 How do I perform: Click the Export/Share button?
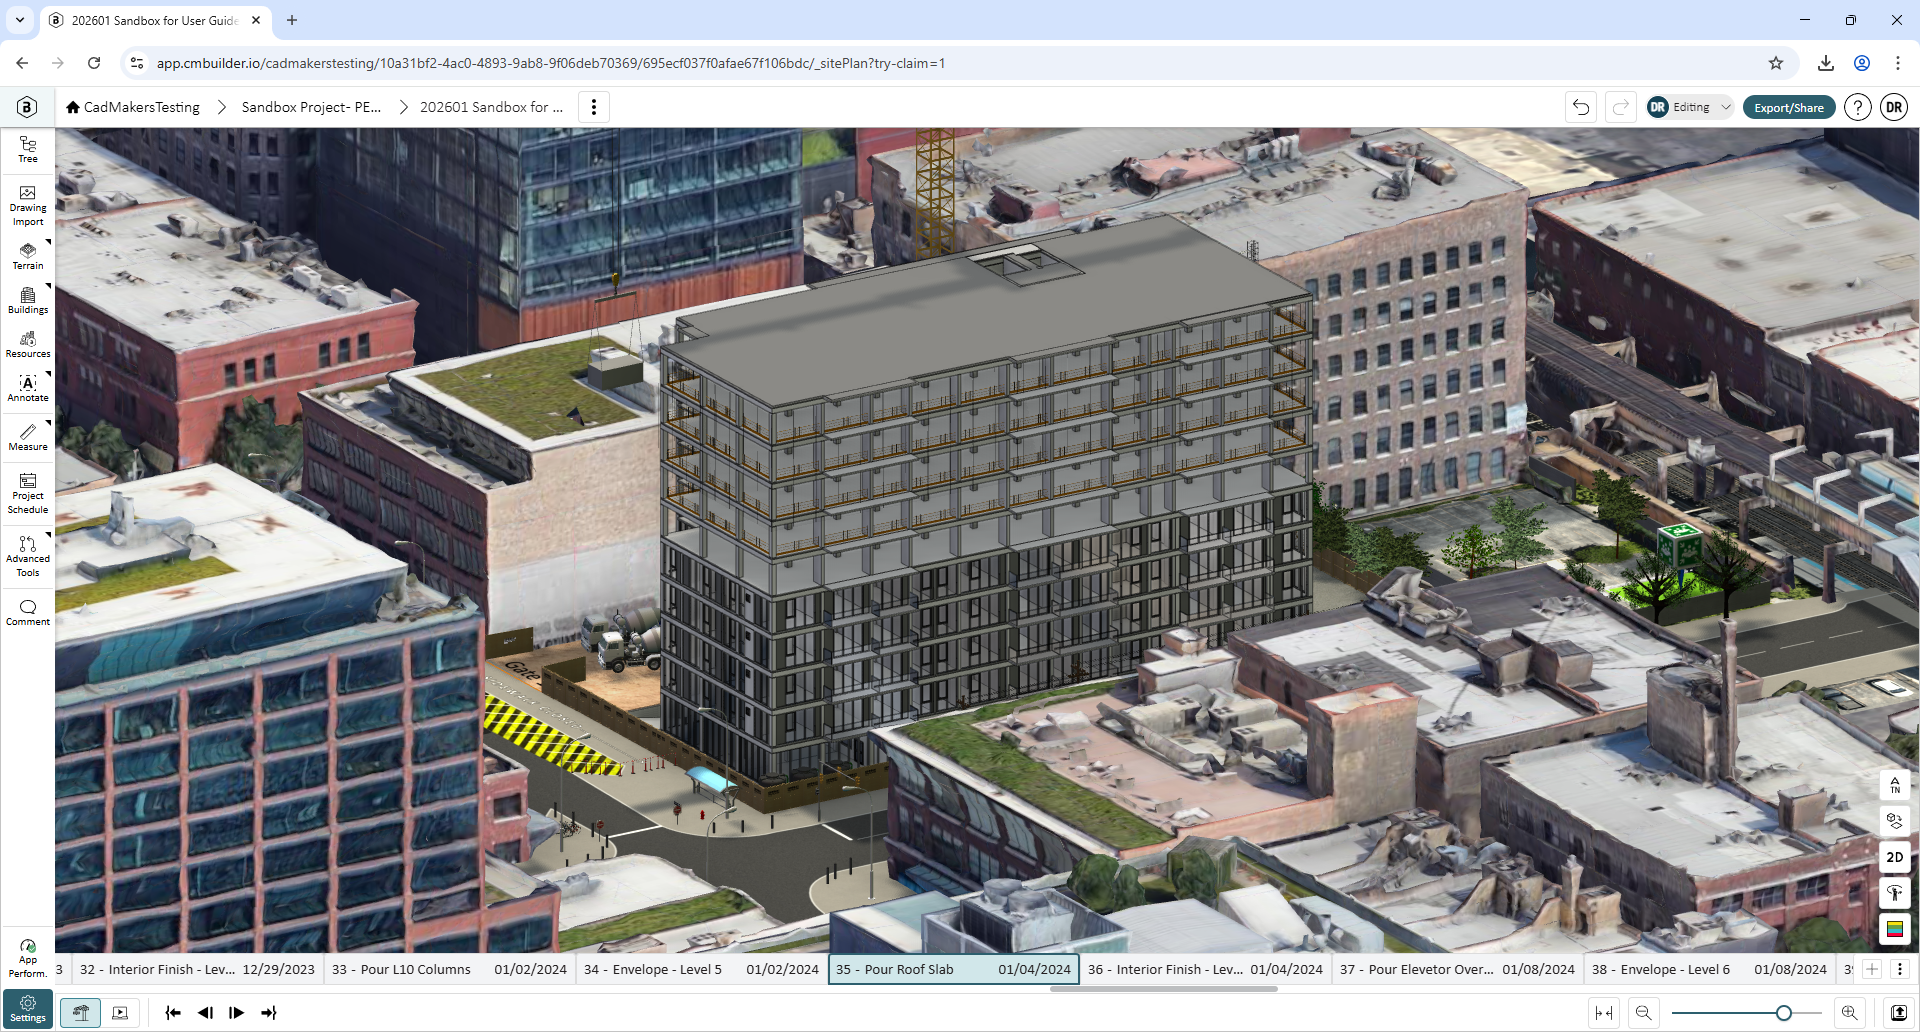pos(1789,107)
